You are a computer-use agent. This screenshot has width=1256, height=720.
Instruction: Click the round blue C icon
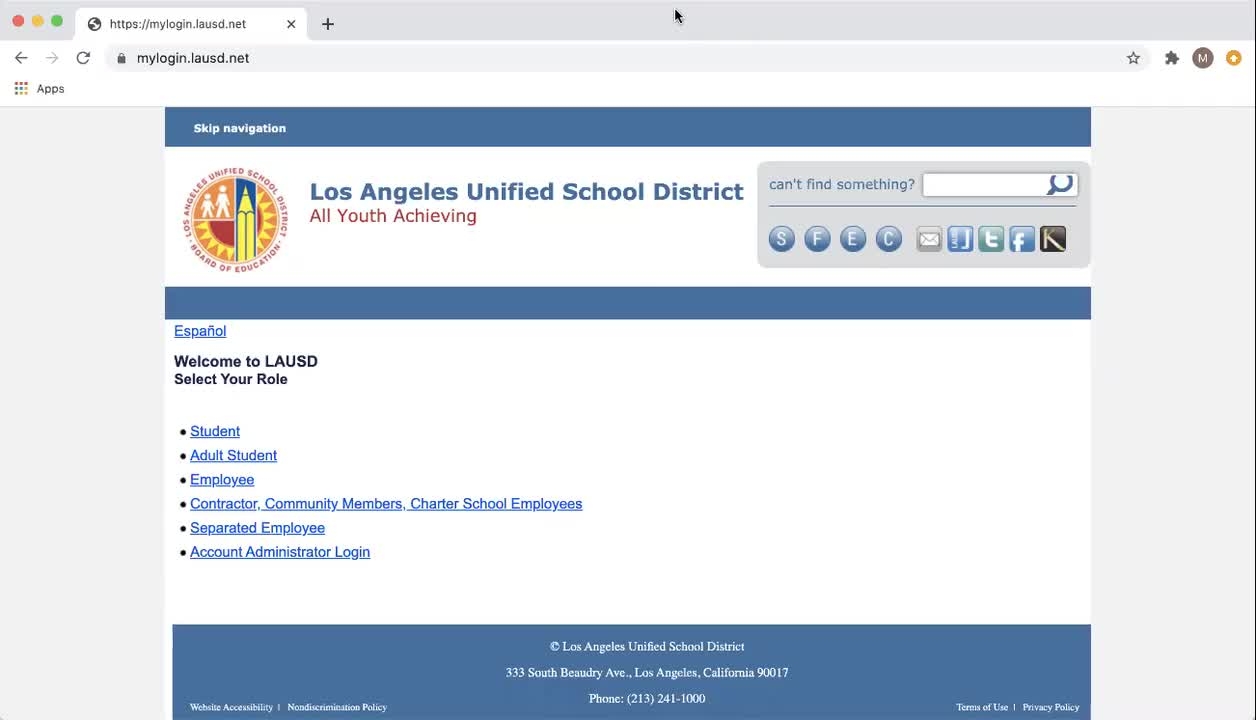pyautogui.click(x=888, y=239)
